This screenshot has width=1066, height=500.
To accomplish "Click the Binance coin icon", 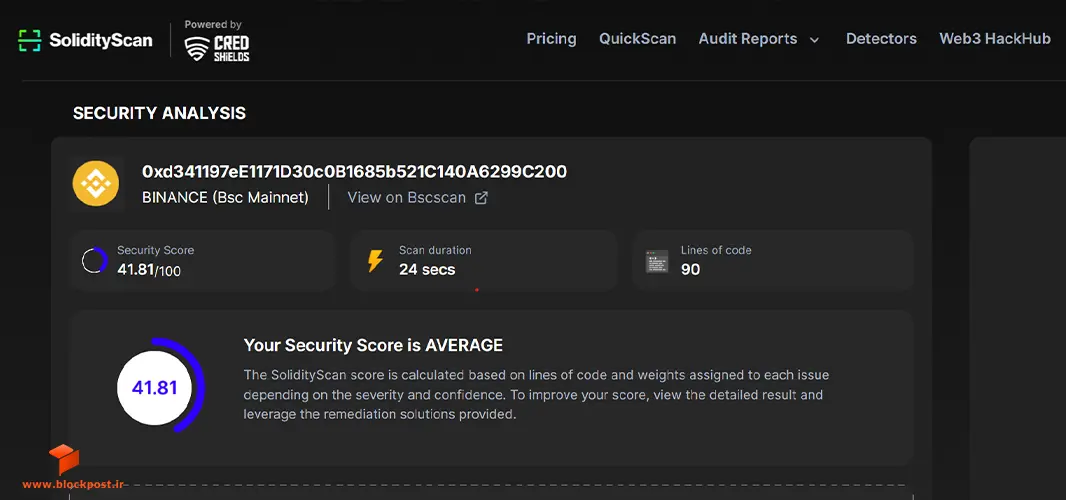I will point(96,183).
